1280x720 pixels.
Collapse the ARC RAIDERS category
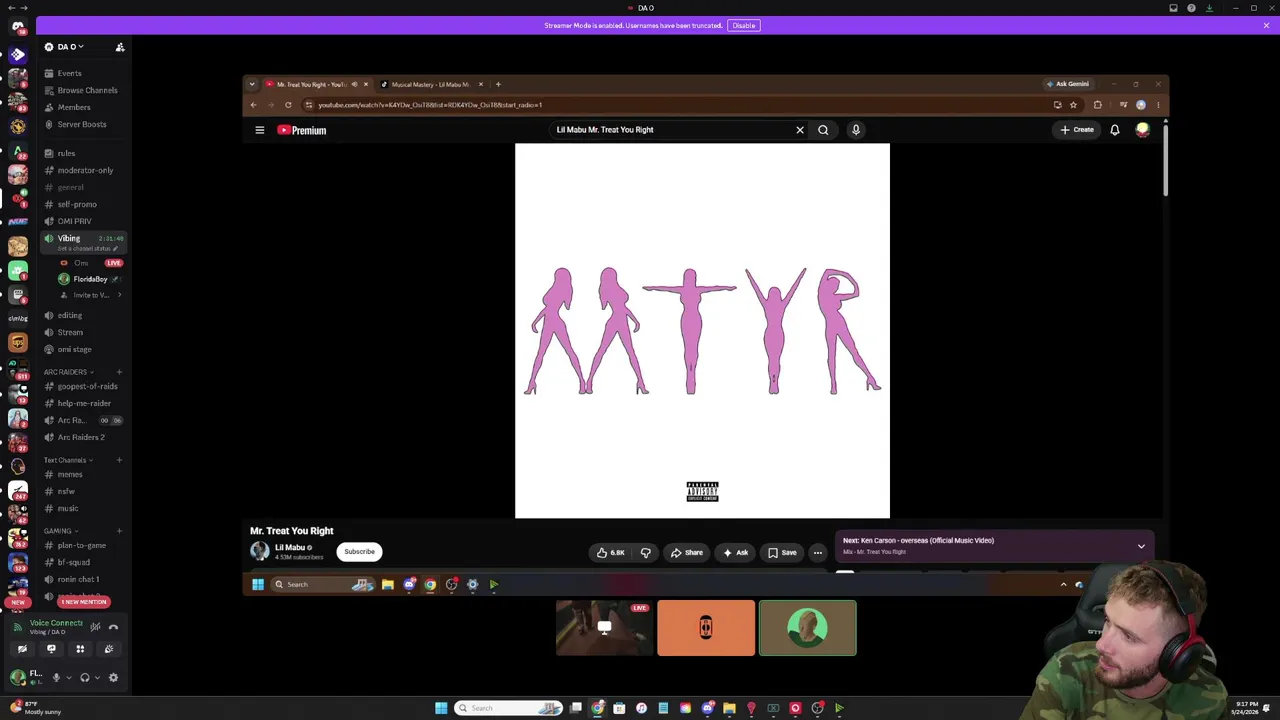[x=68, y=372]
